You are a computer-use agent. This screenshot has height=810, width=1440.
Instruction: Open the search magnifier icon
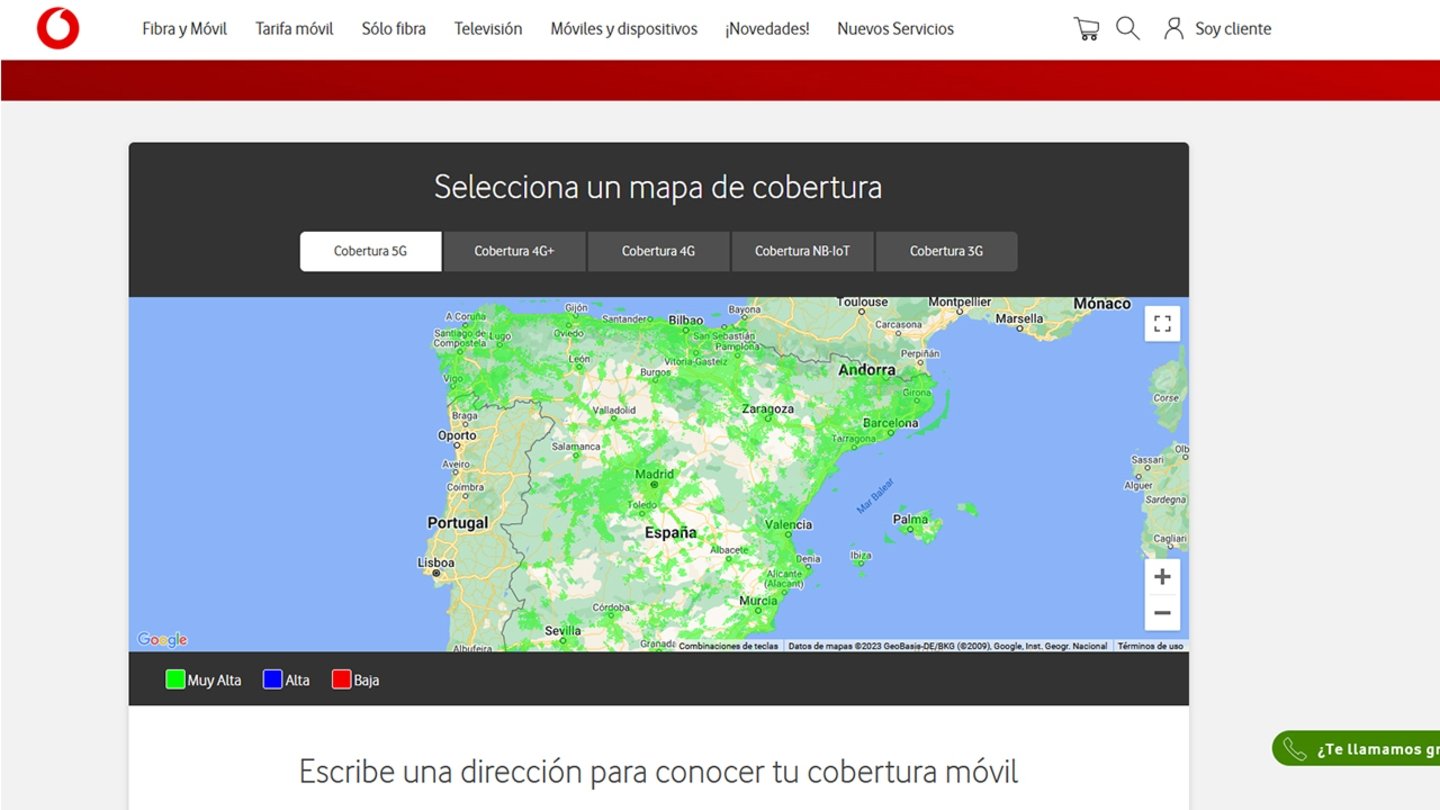pos(1128,28)
